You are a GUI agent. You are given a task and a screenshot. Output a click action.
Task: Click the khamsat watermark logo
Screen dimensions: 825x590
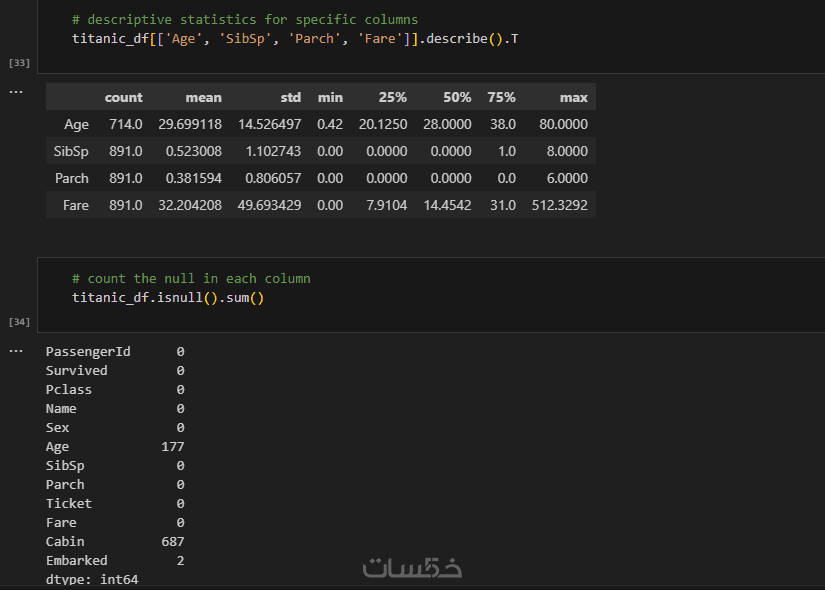412,567
